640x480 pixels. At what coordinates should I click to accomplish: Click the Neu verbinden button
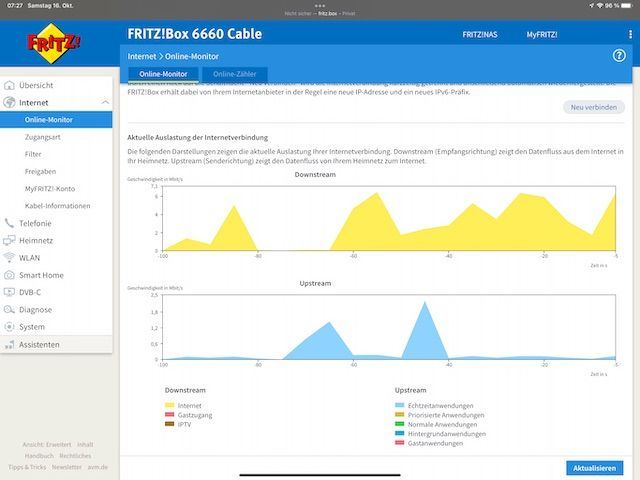pos(594,107)
